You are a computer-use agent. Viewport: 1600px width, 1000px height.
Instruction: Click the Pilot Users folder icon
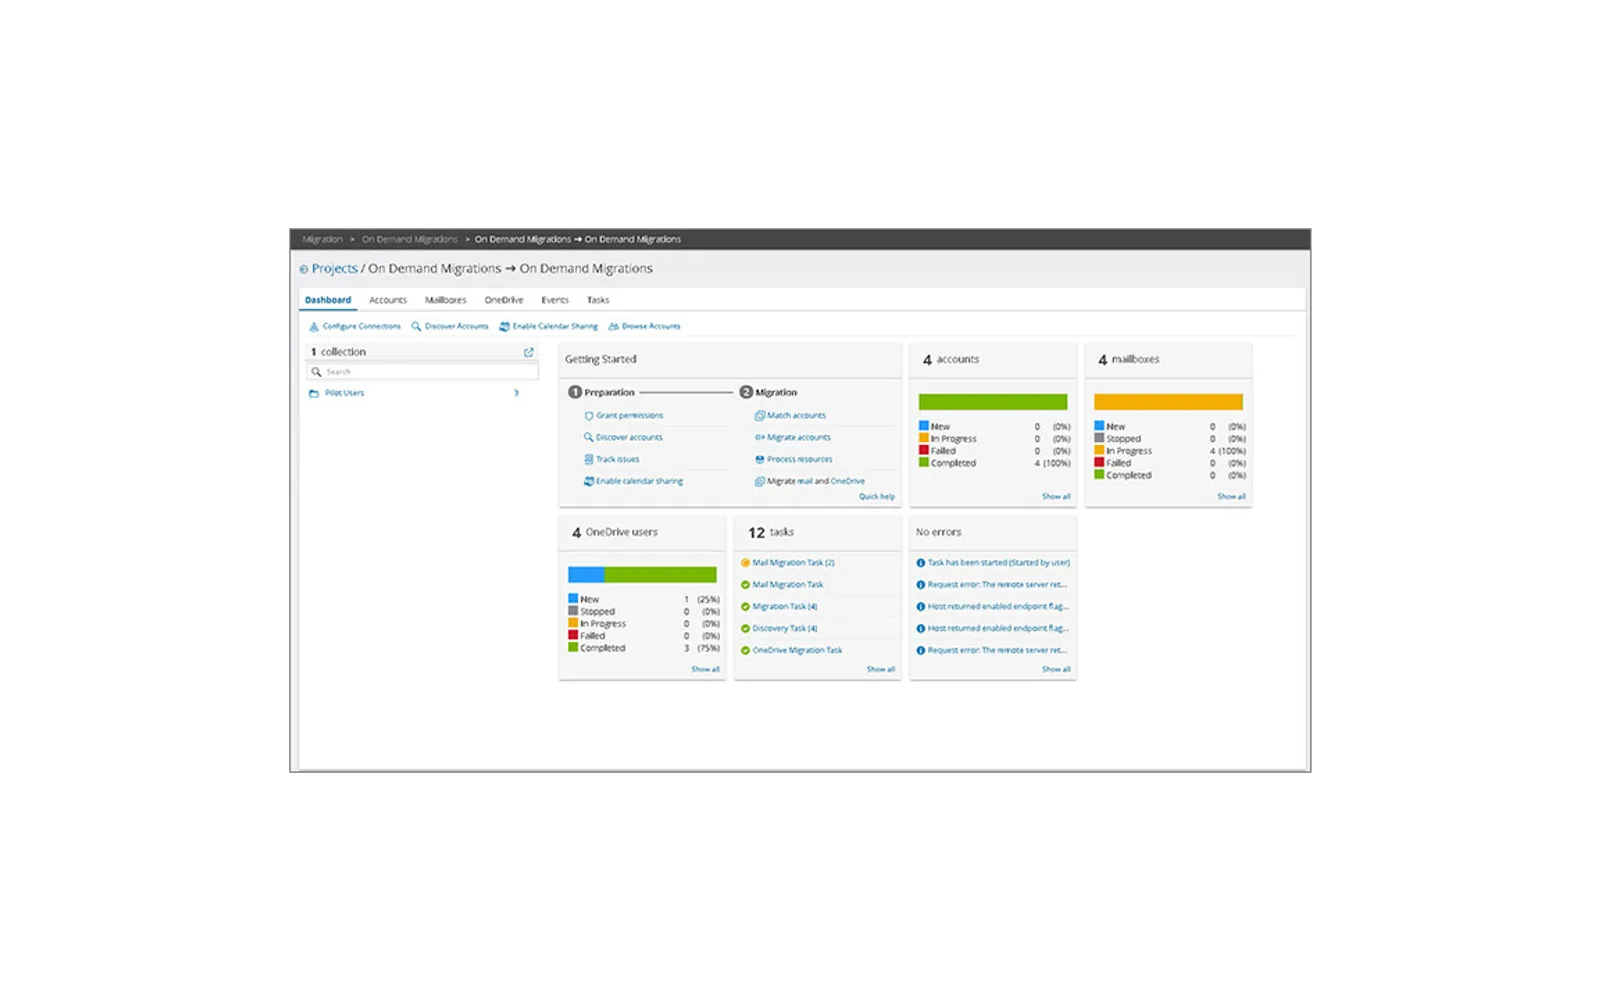pyautogui.click(x=314, y=393)
